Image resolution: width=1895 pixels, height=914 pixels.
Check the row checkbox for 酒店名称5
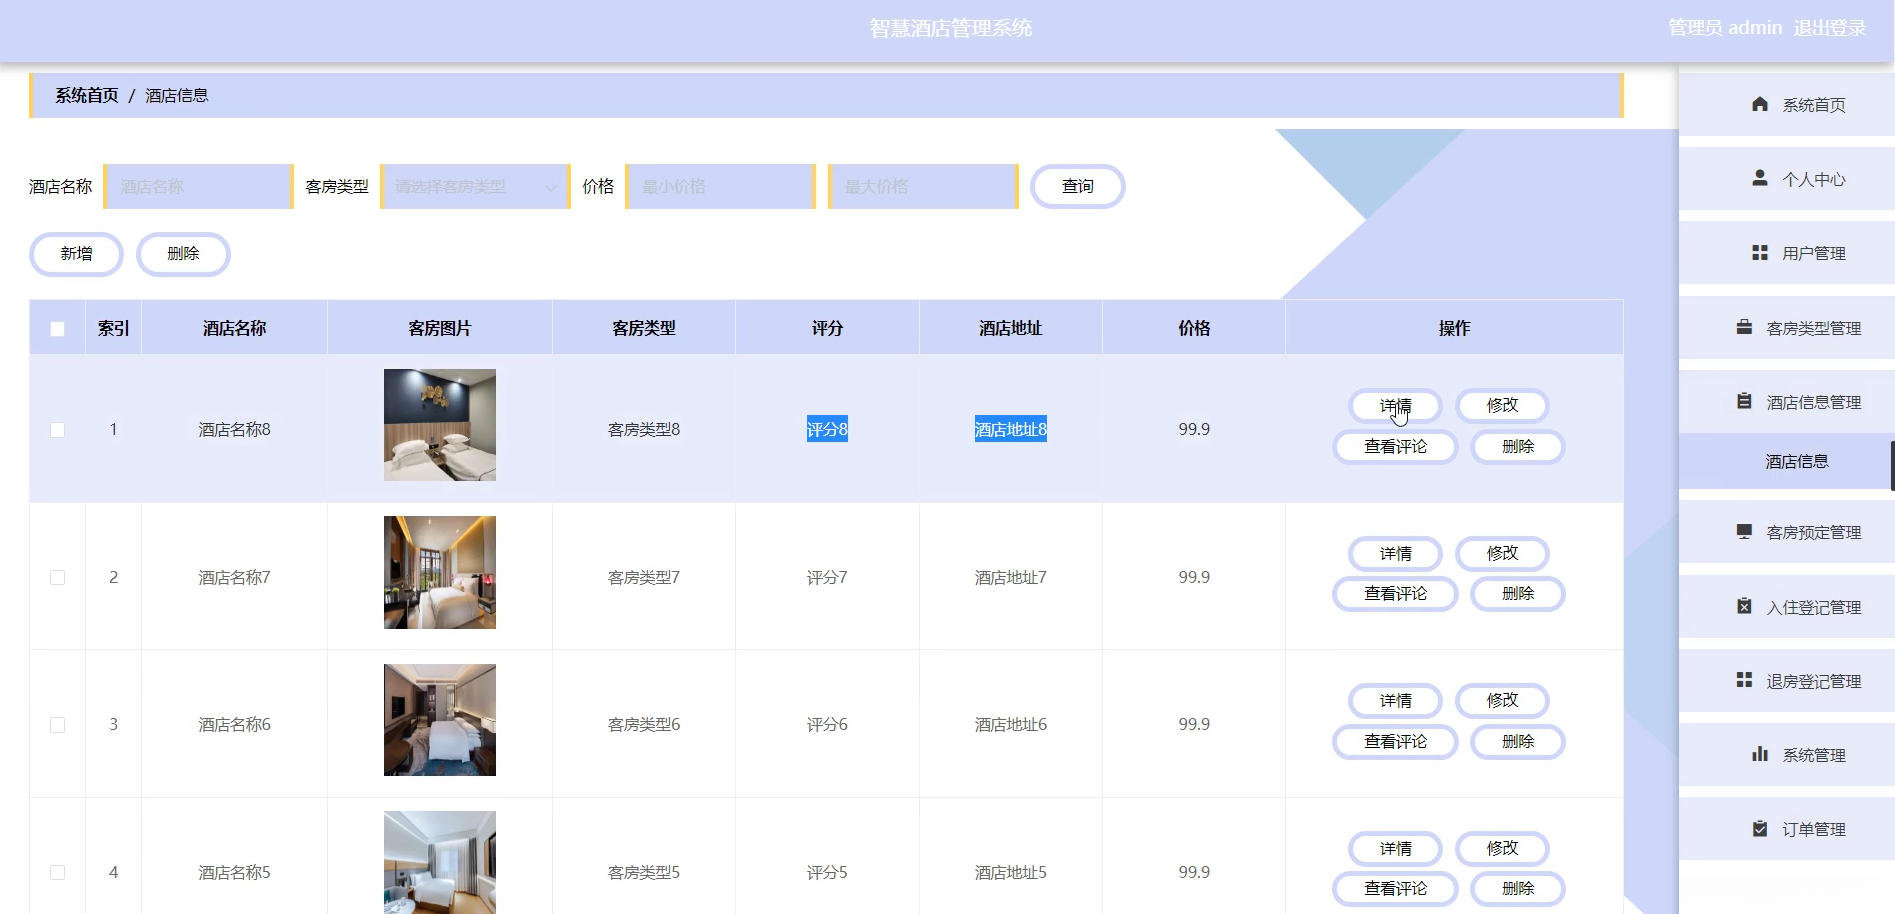(x=57, y=873)
